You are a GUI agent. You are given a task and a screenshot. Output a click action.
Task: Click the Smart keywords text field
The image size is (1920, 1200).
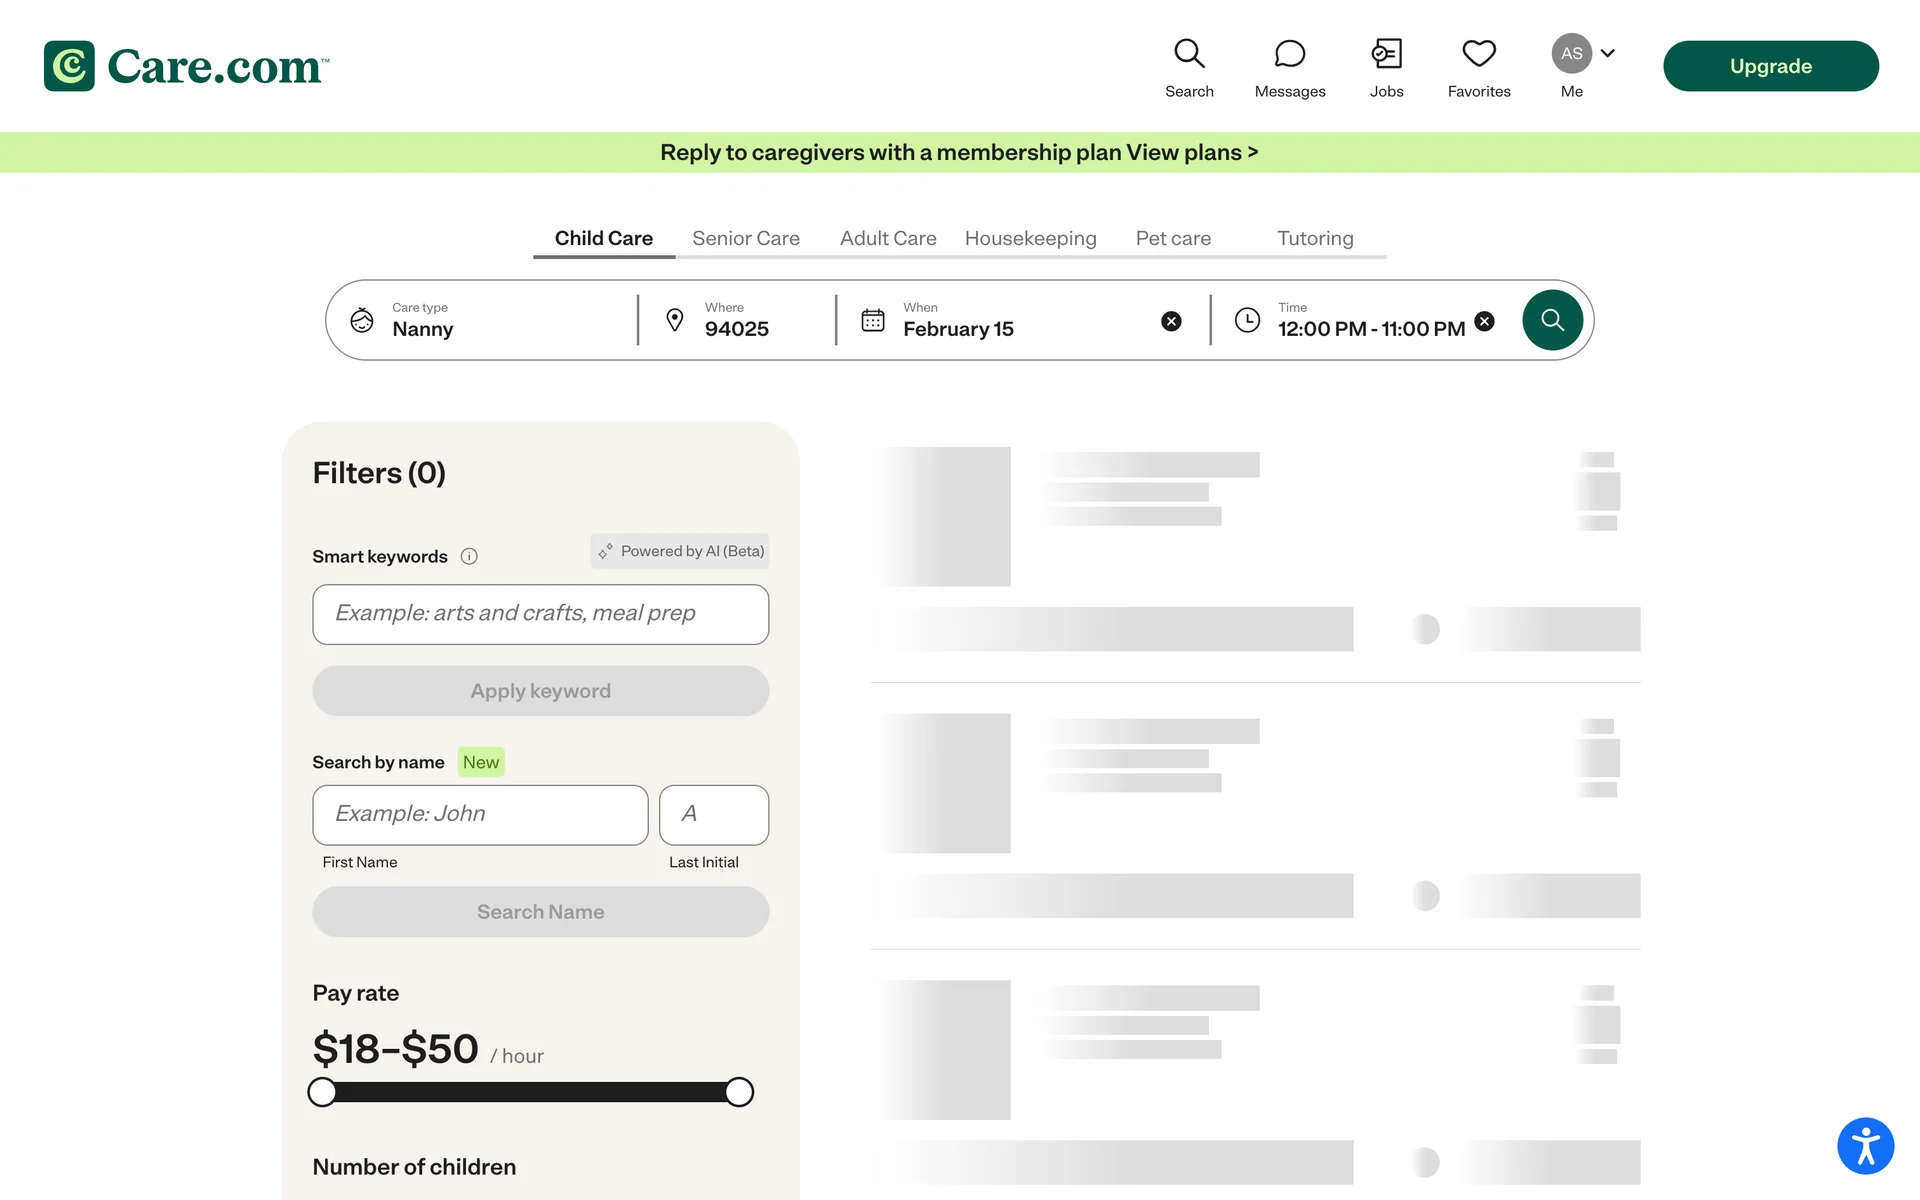[540, 614]
